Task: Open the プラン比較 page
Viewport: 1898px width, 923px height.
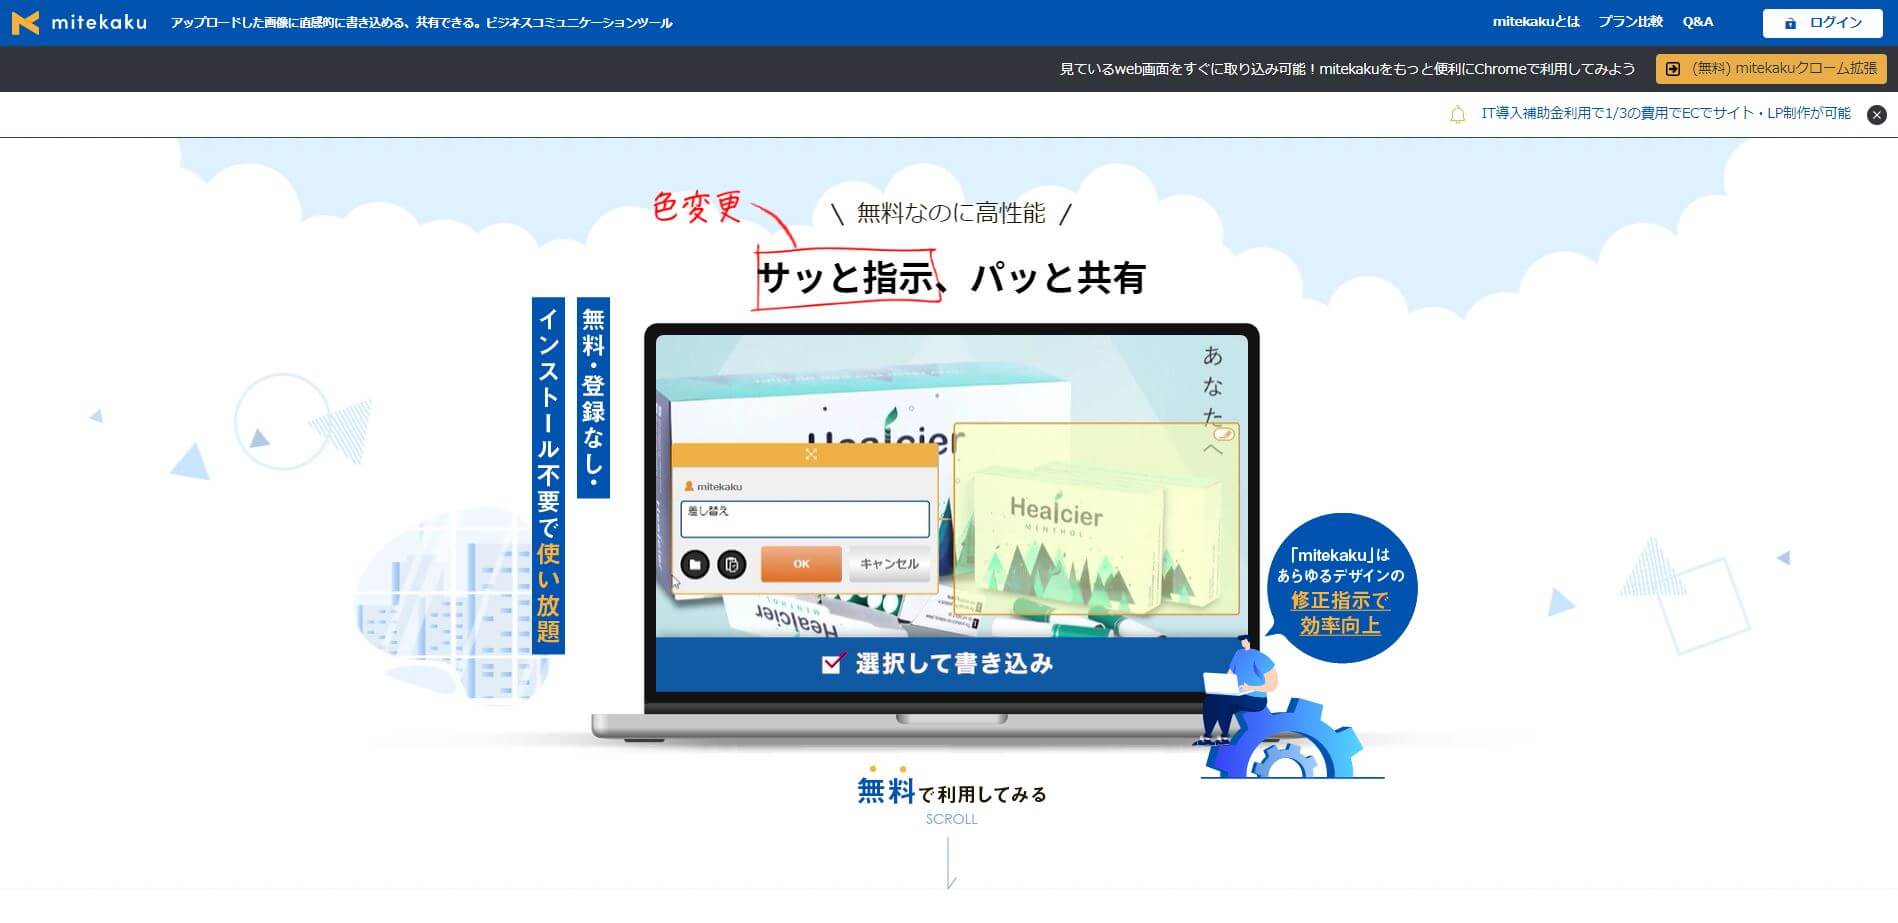Action: 1630,22
